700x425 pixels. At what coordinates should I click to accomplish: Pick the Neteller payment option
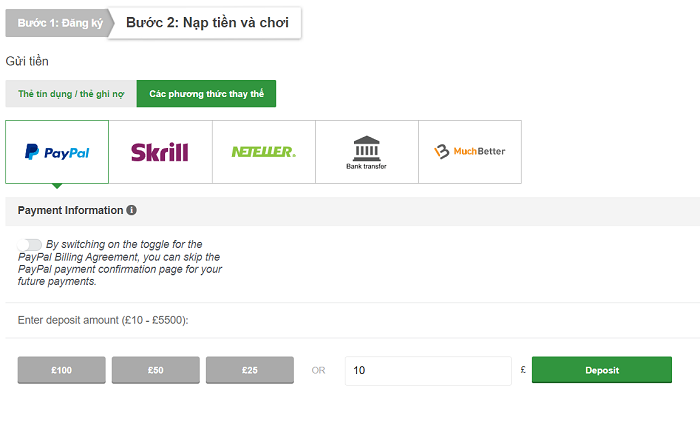point(264,152)
